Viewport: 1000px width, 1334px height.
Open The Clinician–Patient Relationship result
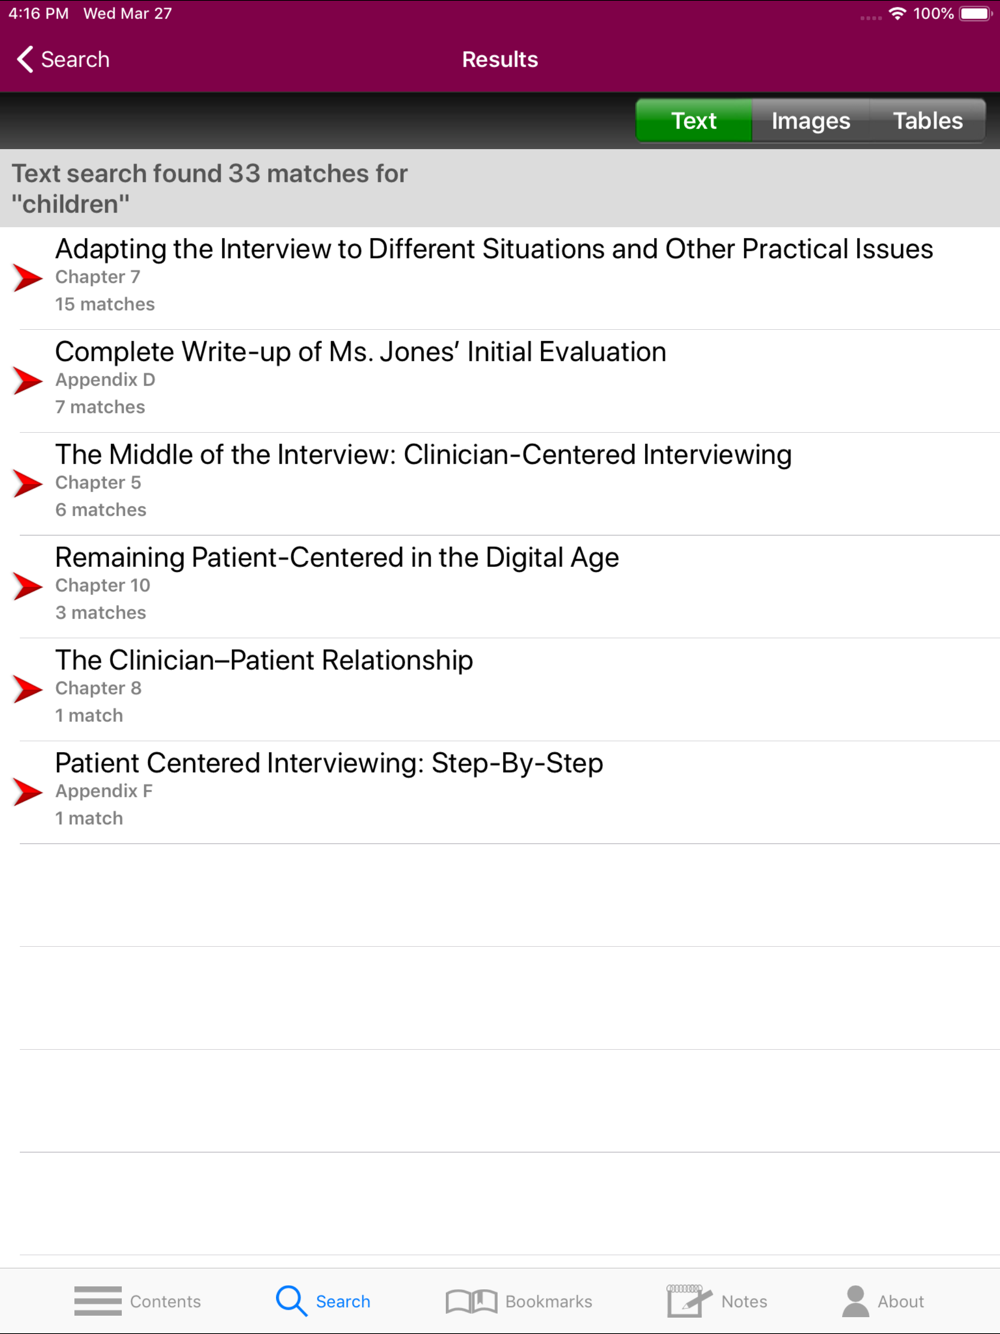510,690
